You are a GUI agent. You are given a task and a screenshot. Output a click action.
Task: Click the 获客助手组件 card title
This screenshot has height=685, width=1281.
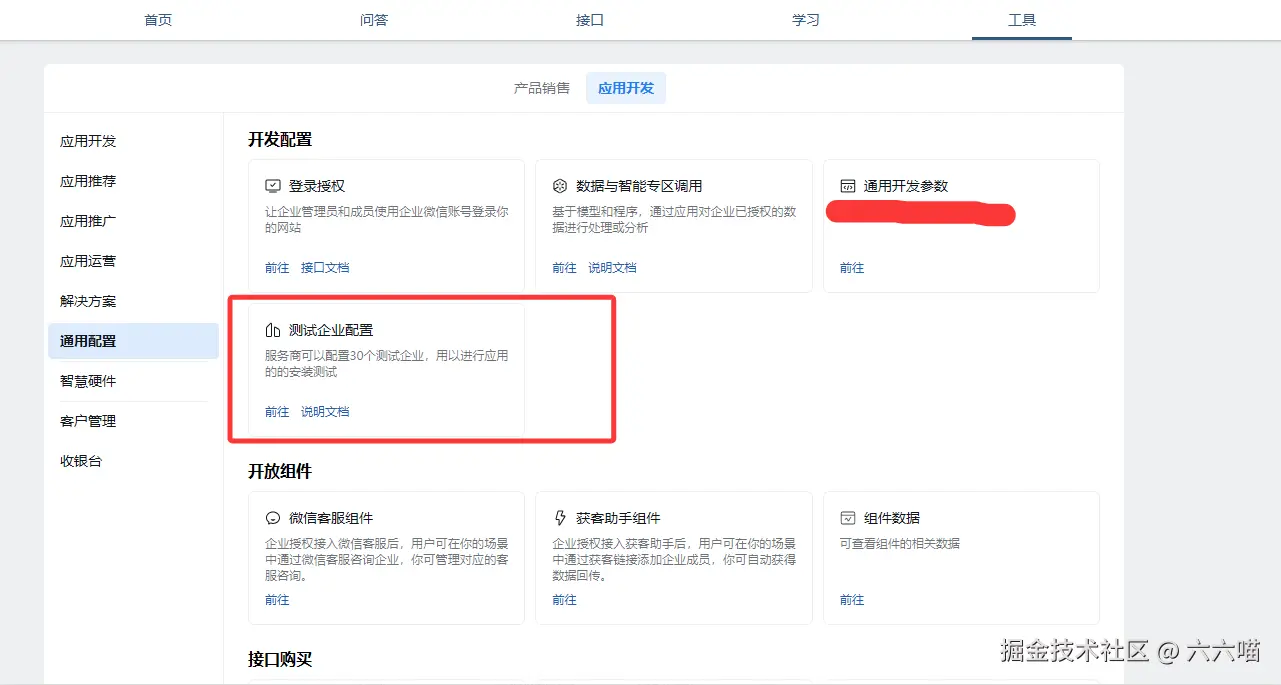click(x=618, y=518)
